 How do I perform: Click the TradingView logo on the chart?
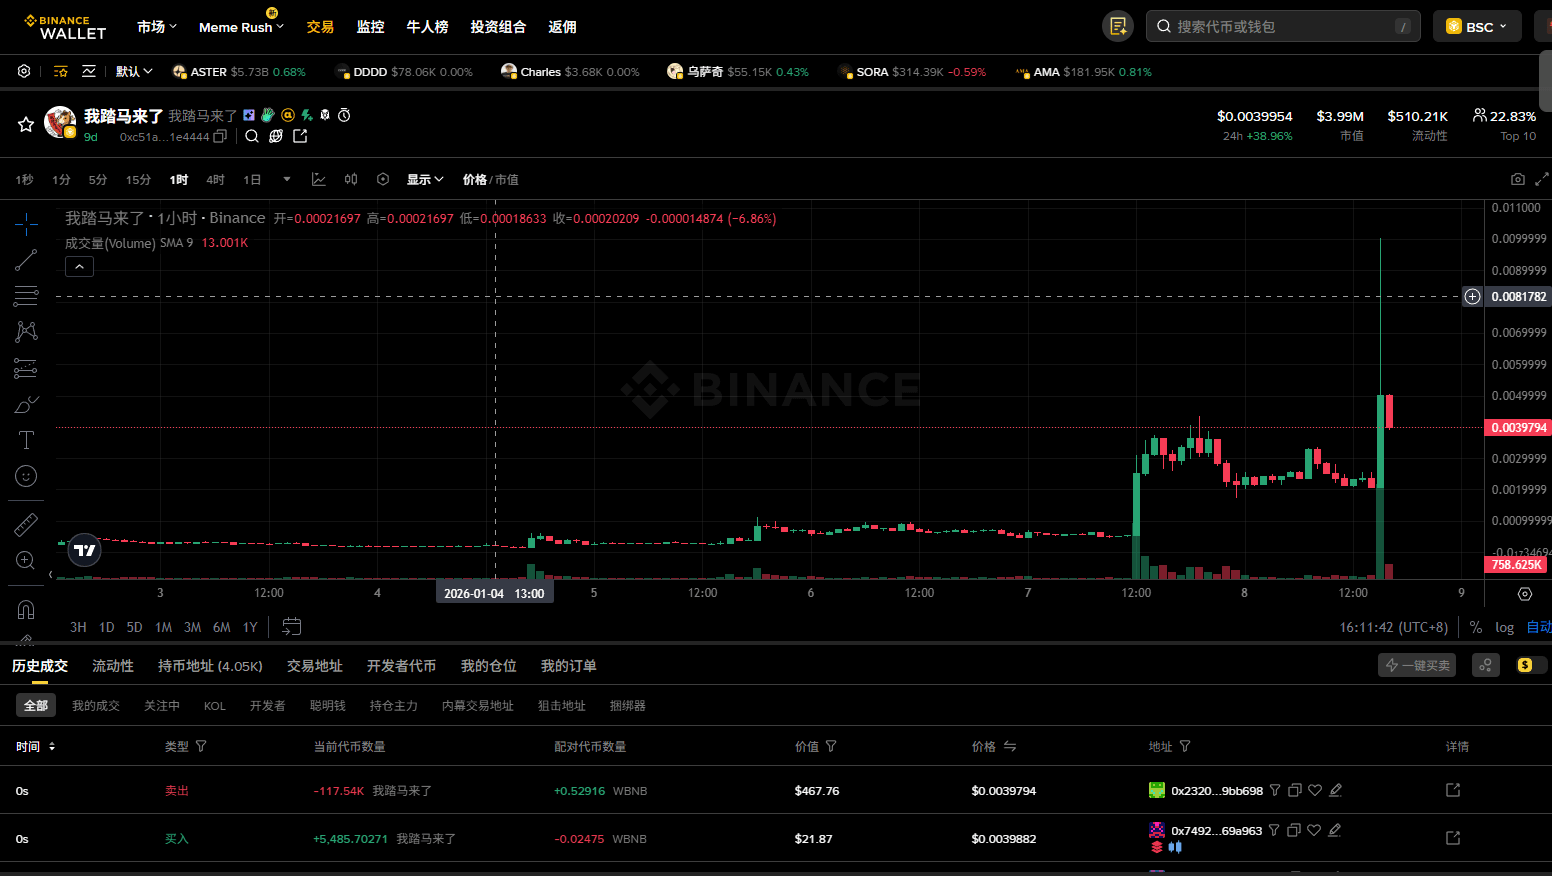tap(85, 550)
